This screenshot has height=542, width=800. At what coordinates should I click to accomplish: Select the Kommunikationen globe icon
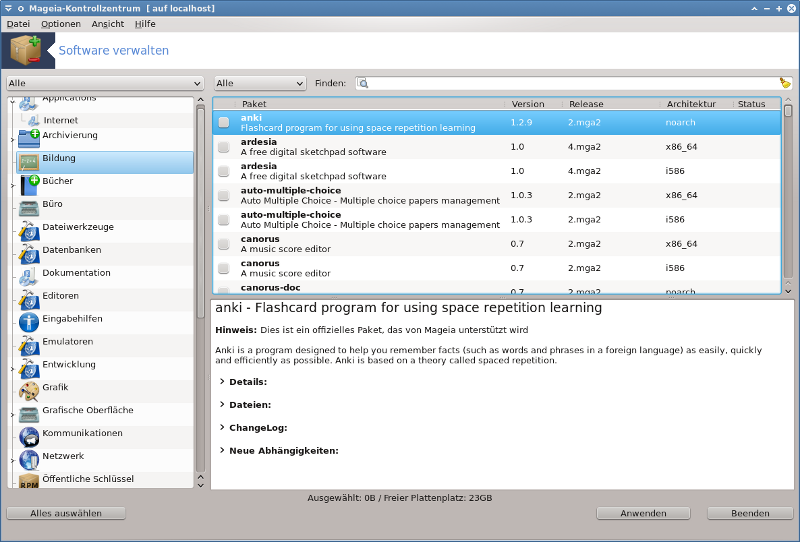(x=29, y=437)
